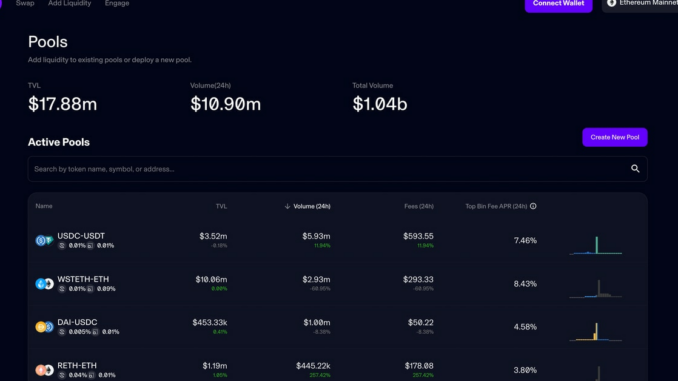Click the down-arrow sort icon beside Volume
The width and height of the screenshot is (678, 381).
pyautogui.click(x=287, y=206)
